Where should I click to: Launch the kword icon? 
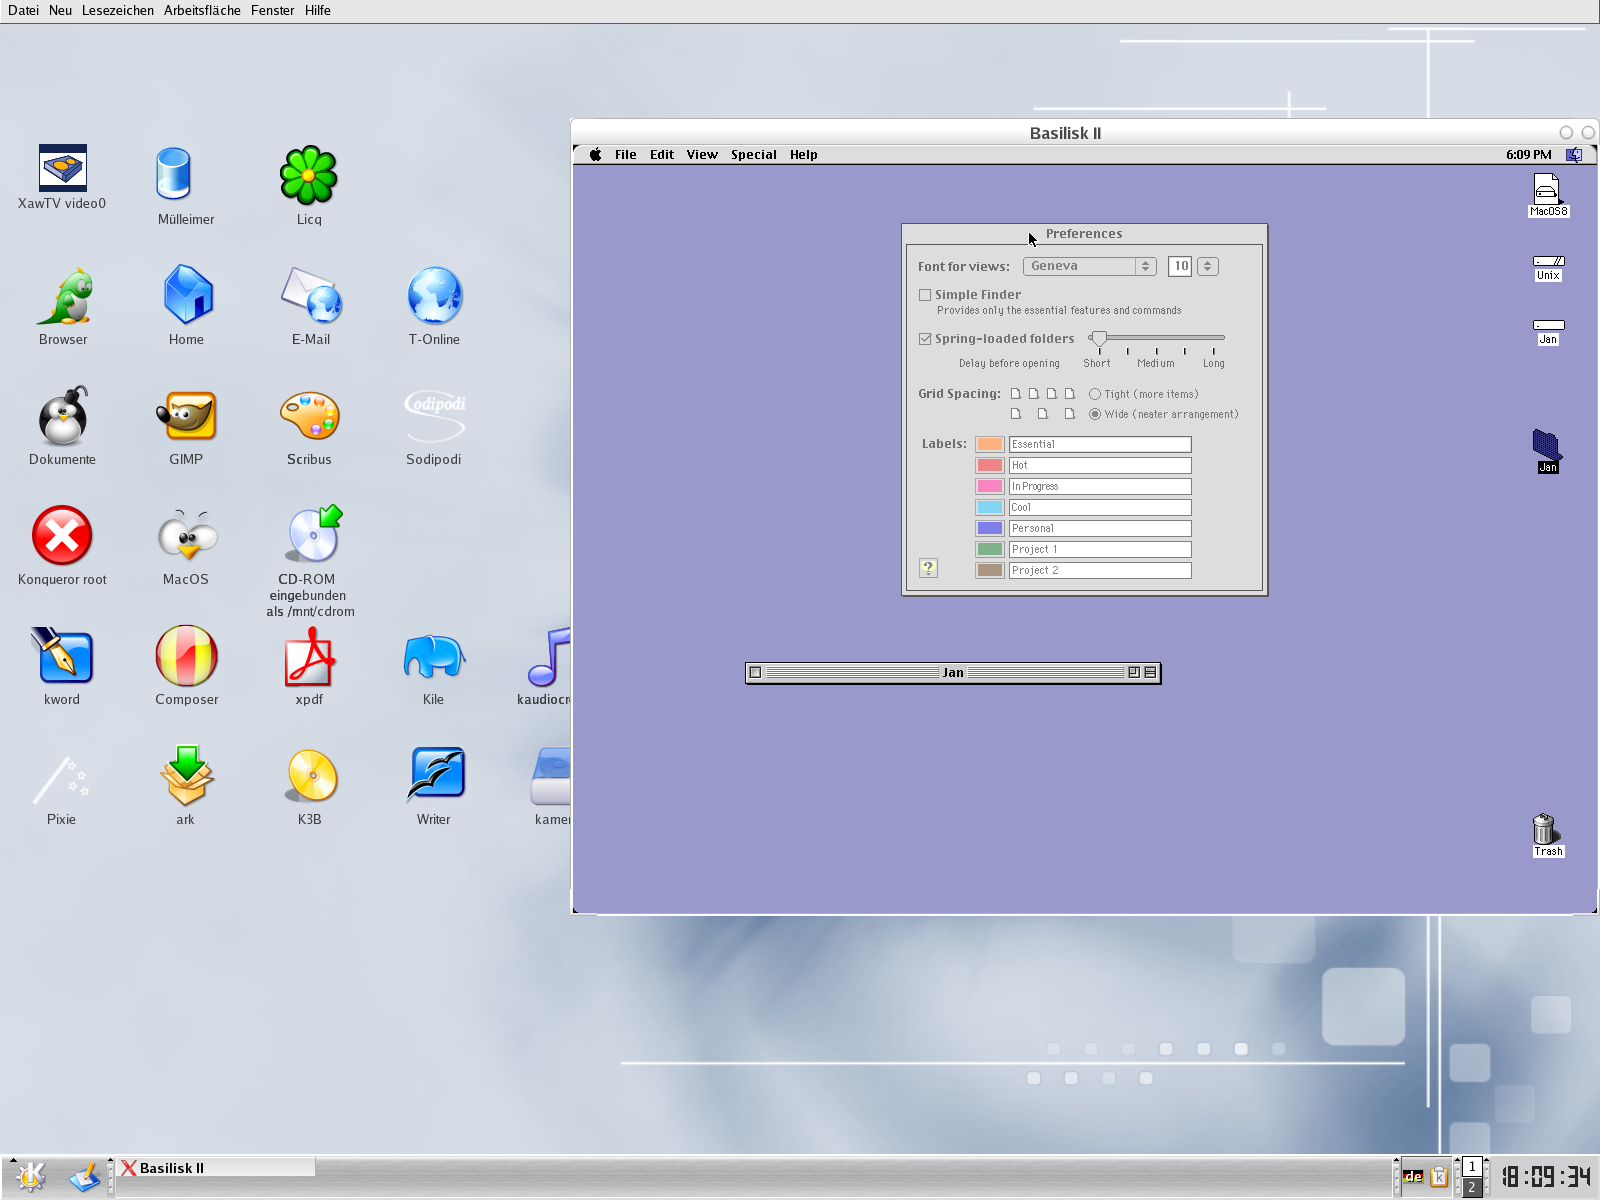[62, 655]
